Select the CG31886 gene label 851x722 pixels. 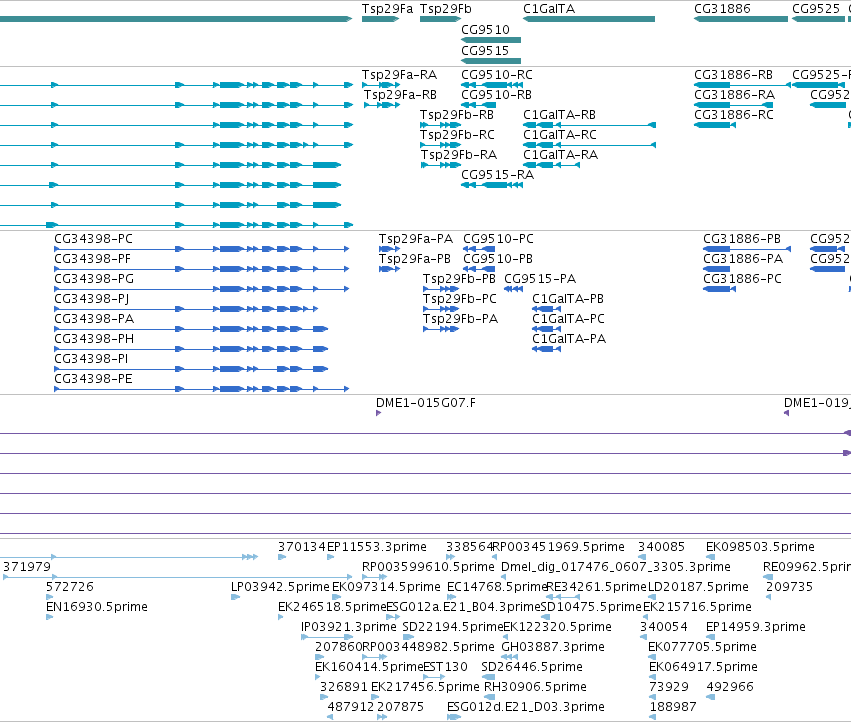[x=722, y=9]
